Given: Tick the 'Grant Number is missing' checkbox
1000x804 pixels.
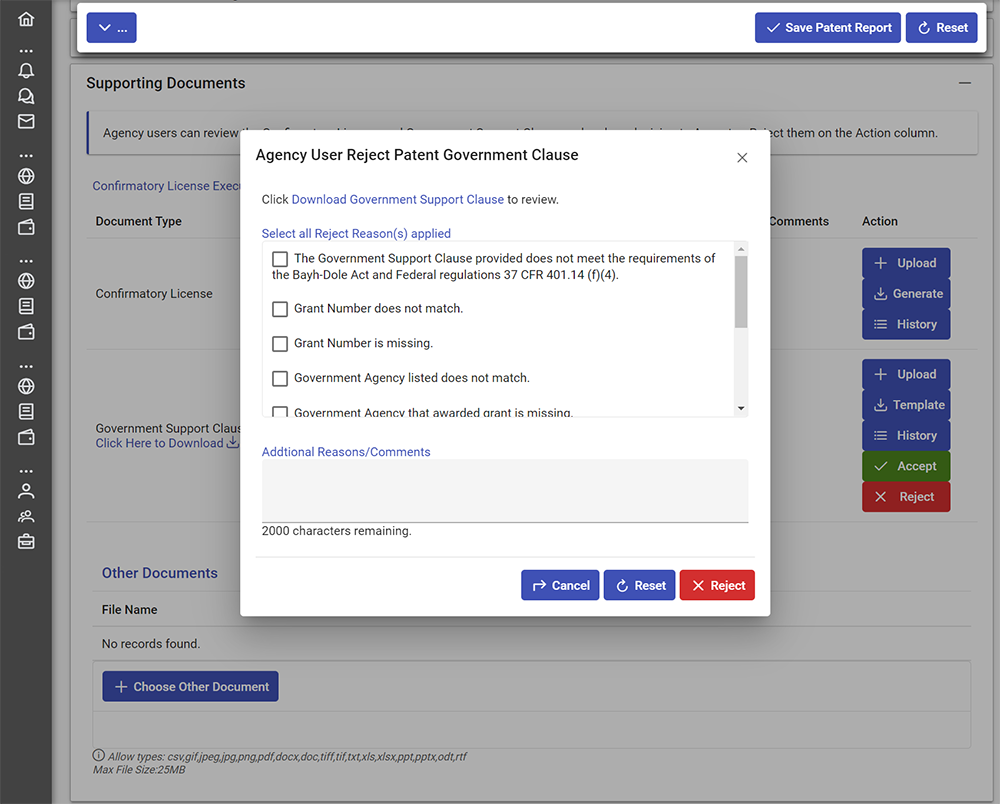Looking at the screenshot, I should pyautogui.click(x=280, y=344).
